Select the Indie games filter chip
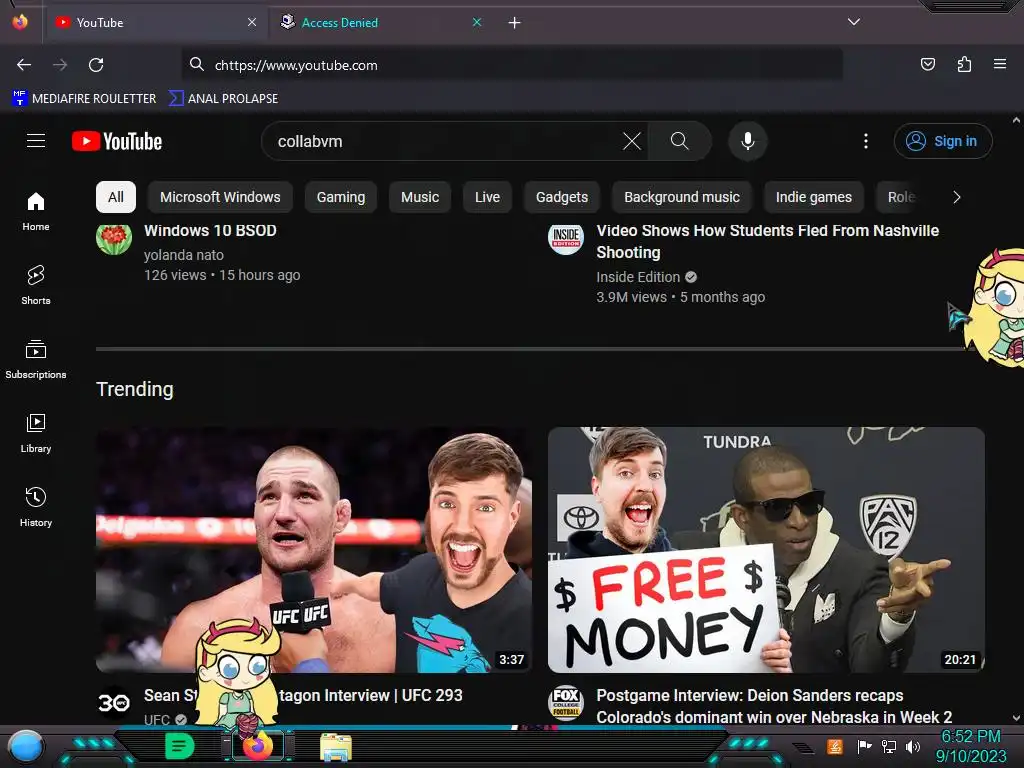1024x768 pixels. 814,197
